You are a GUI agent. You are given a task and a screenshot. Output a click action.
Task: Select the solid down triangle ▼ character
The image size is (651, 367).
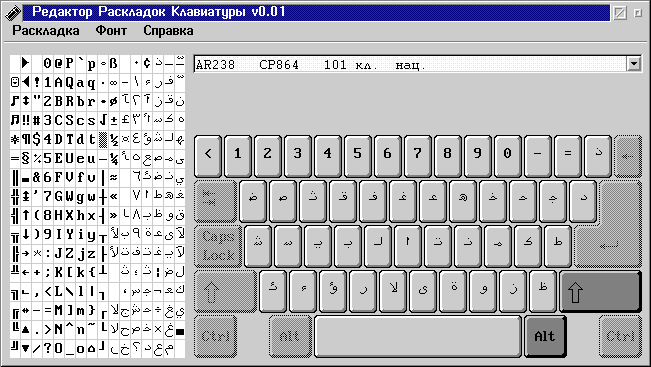point(26,348)
